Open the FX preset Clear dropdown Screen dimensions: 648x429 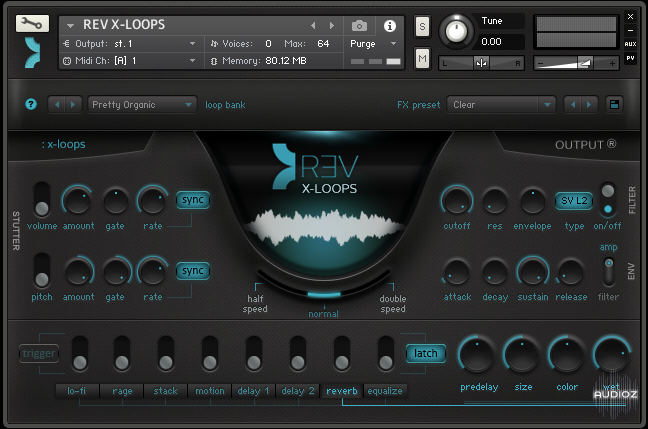point(501,105)
